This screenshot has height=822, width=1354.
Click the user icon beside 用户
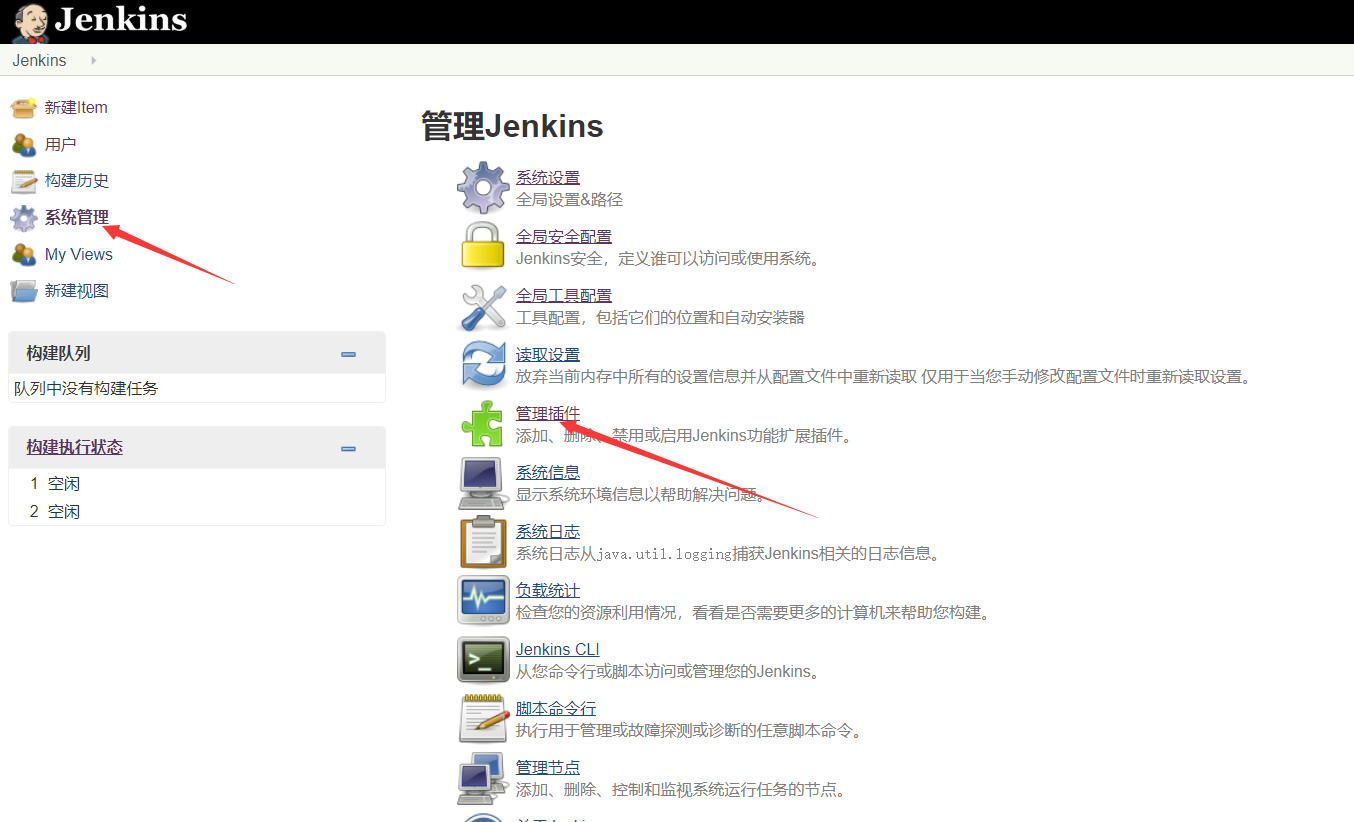(22, 143)
